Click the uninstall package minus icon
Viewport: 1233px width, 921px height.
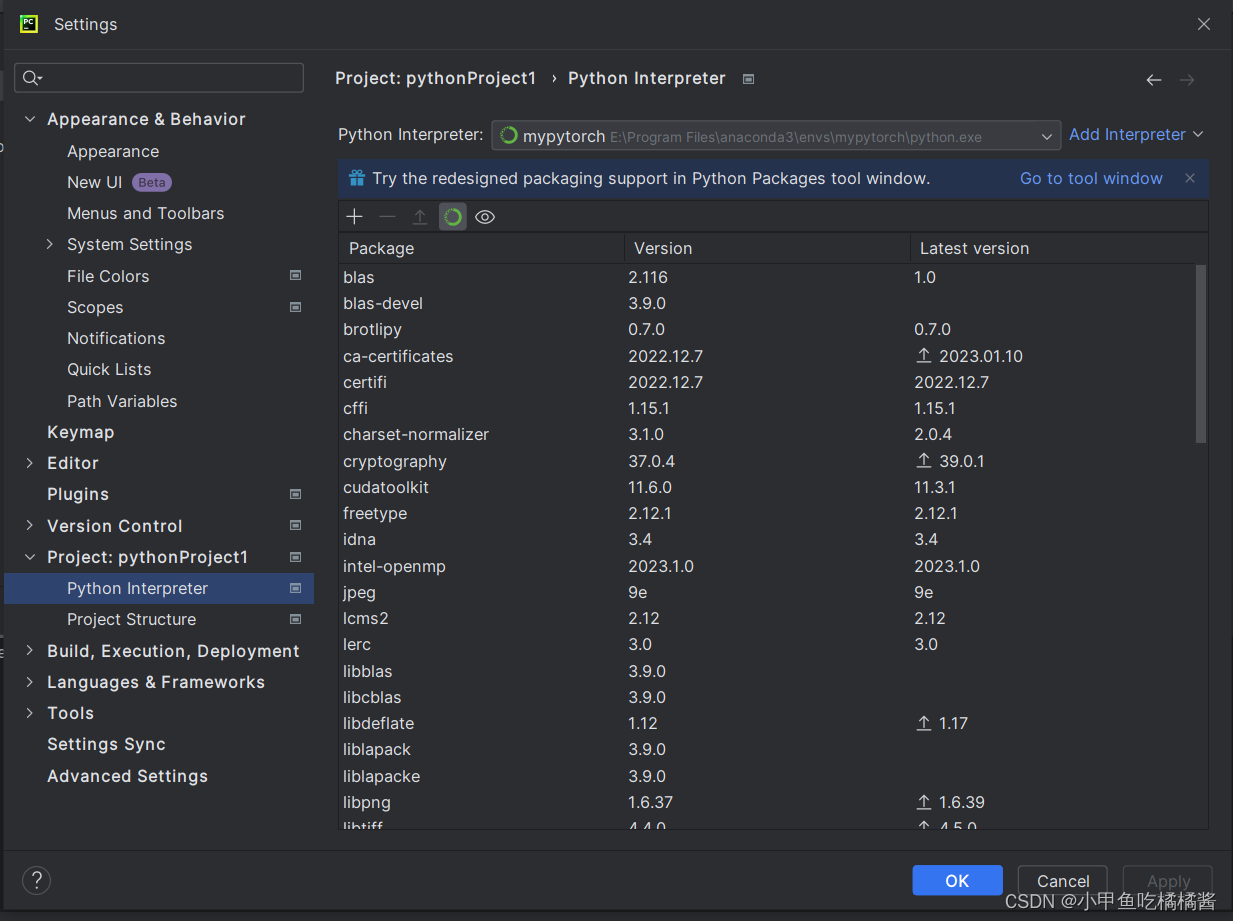[387, 217]
